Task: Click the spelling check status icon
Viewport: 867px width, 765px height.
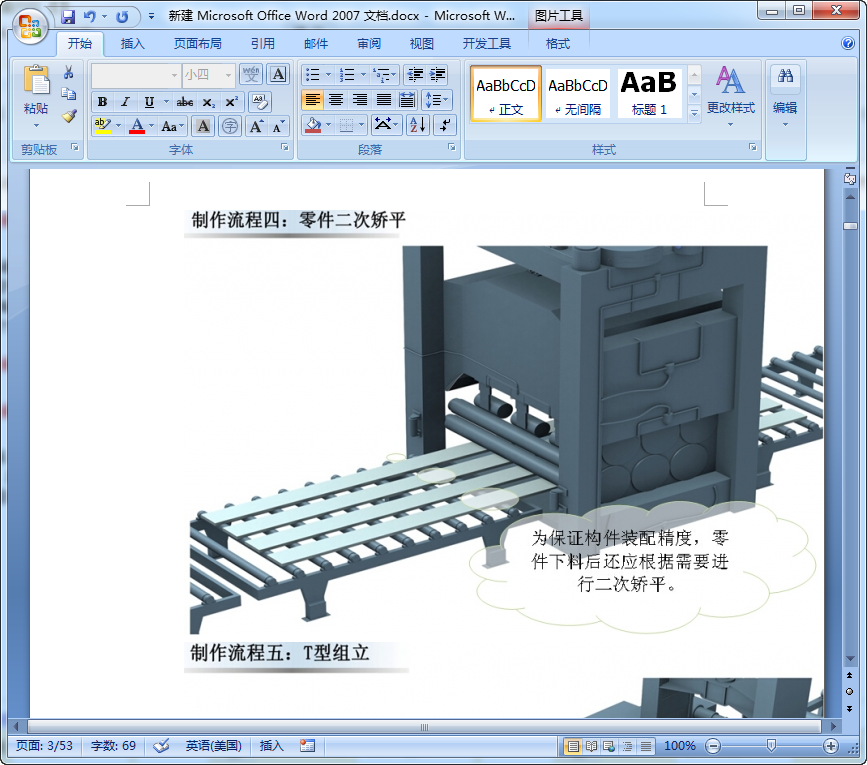Action: [161, 746]
